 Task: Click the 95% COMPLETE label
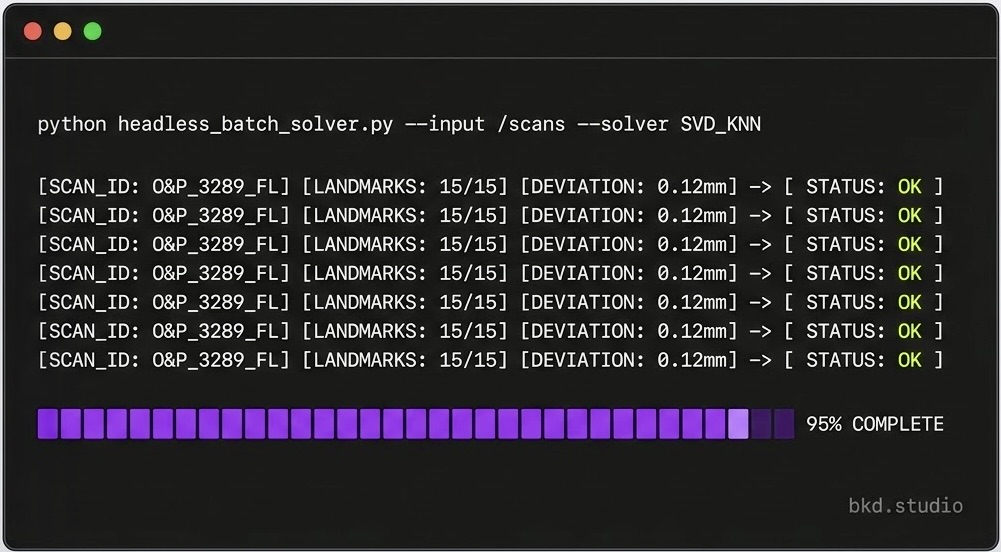(875, 424)
